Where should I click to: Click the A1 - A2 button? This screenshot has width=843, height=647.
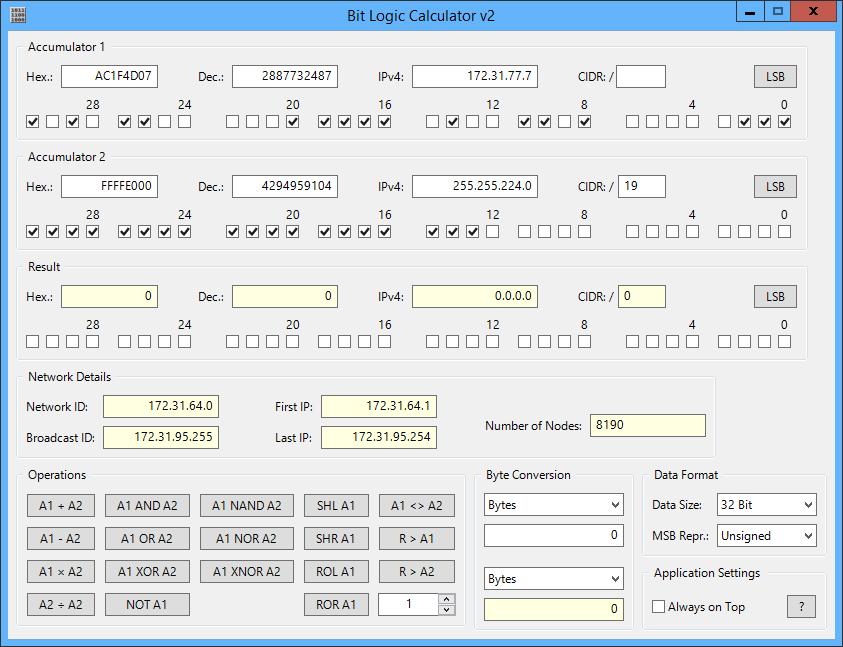61,538
